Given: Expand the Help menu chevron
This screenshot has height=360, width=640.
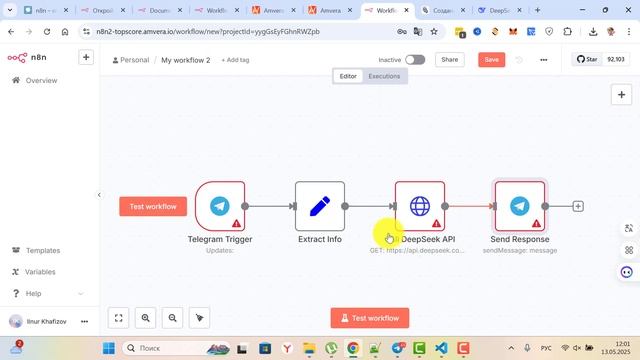Looking at the screenshot, I should 81,293.
